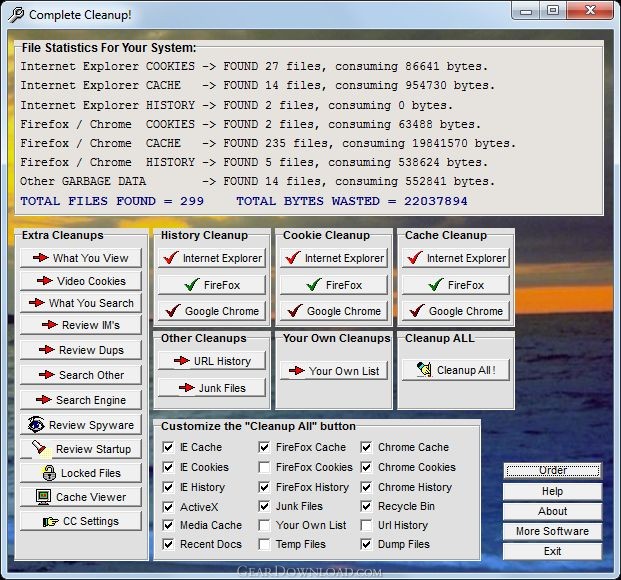Click the eye icon for Review Spyware
The width and height of the screenshot is (621, 580).
(36, 425)
